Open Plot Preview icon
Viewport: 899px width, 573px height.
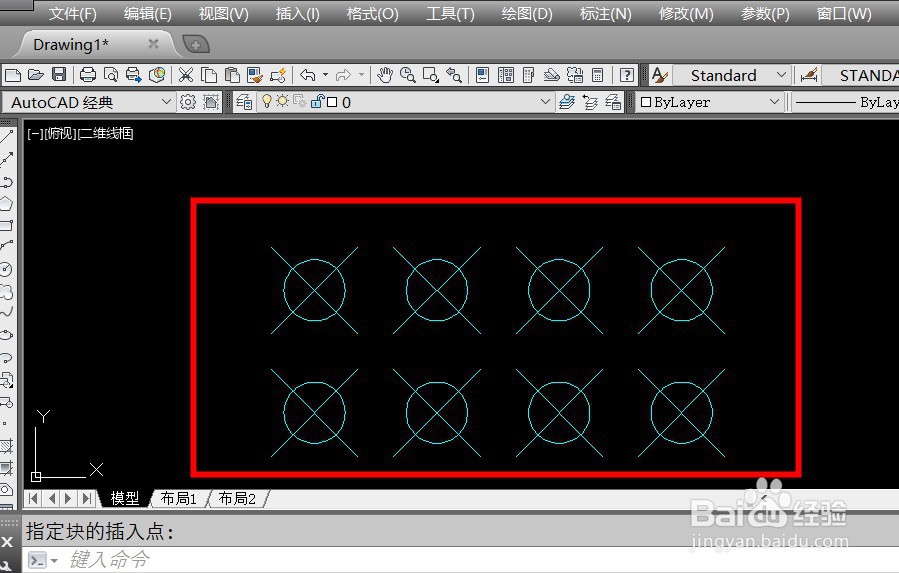tap(111, 75)
